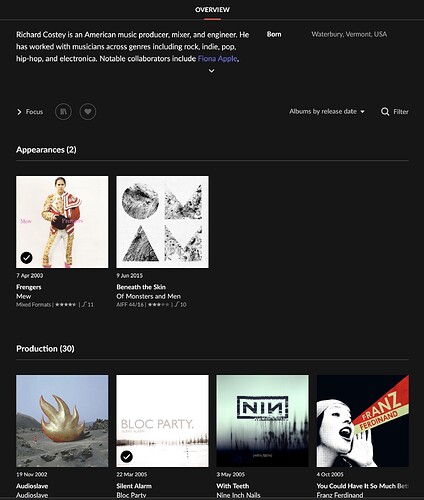
Task: Open the Albums by release date dropdown
Action: click(x=327, y=111)
